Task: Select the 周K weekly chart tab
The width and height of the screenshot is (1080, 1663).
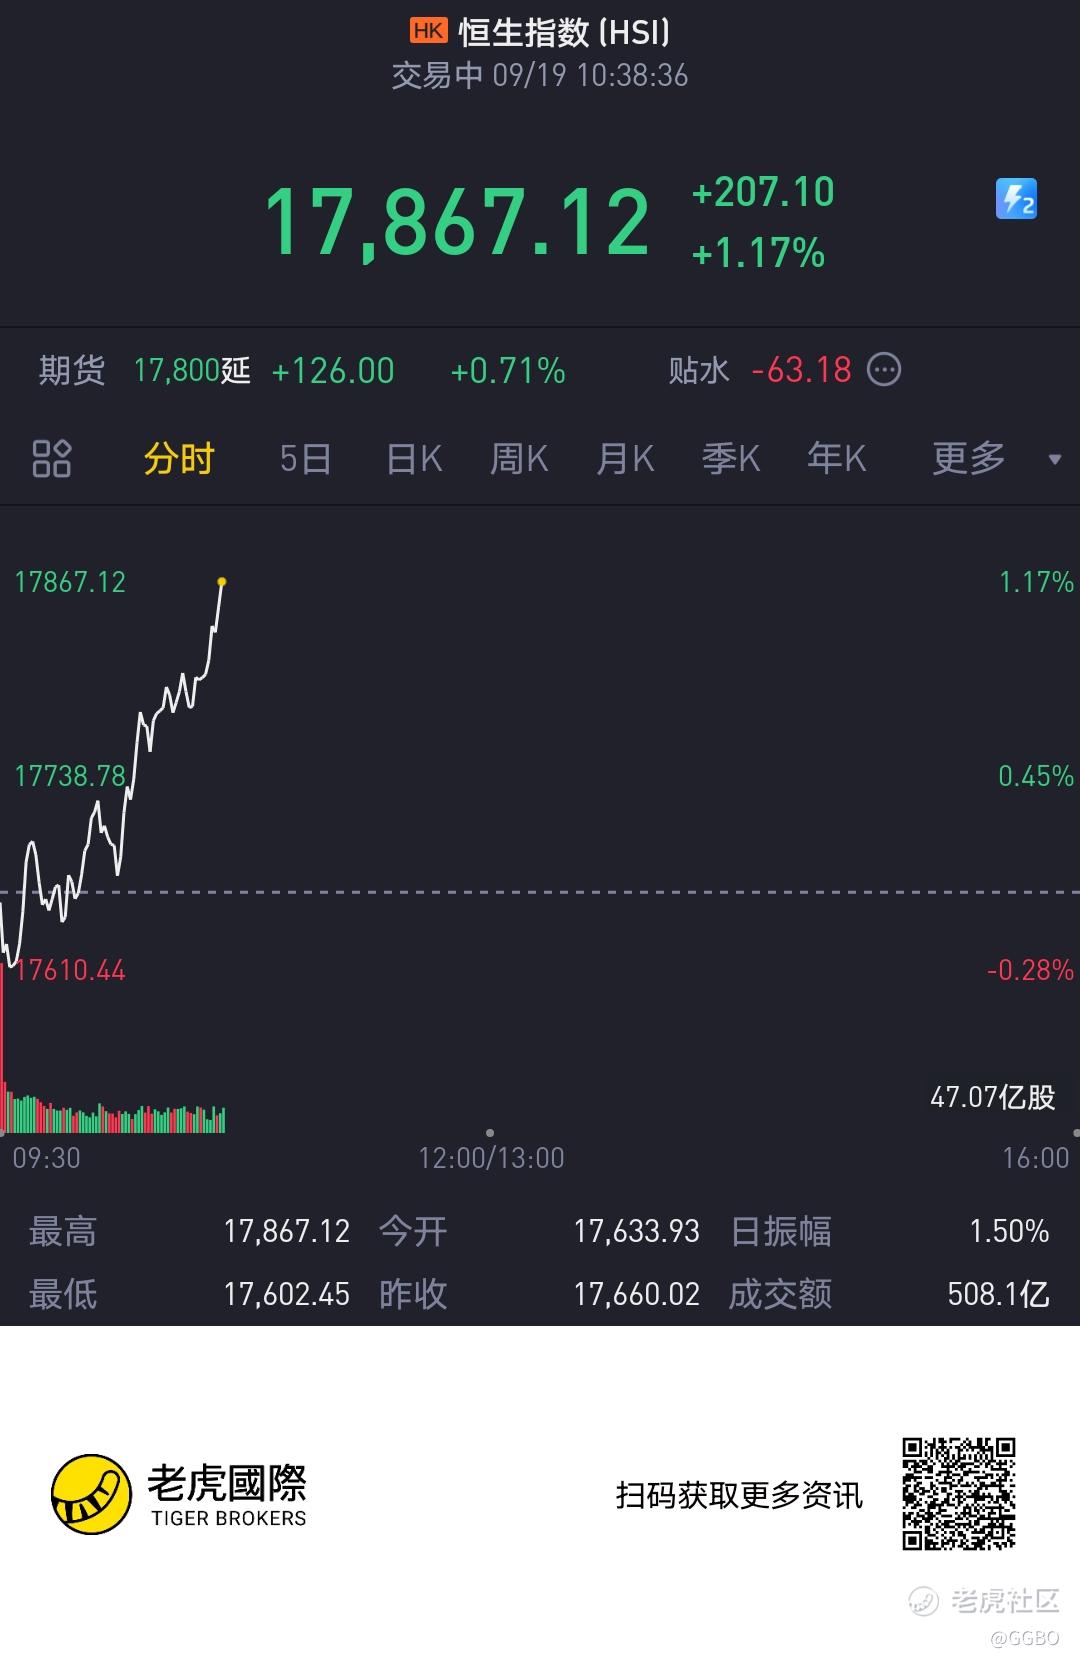Action: (519, 459)
